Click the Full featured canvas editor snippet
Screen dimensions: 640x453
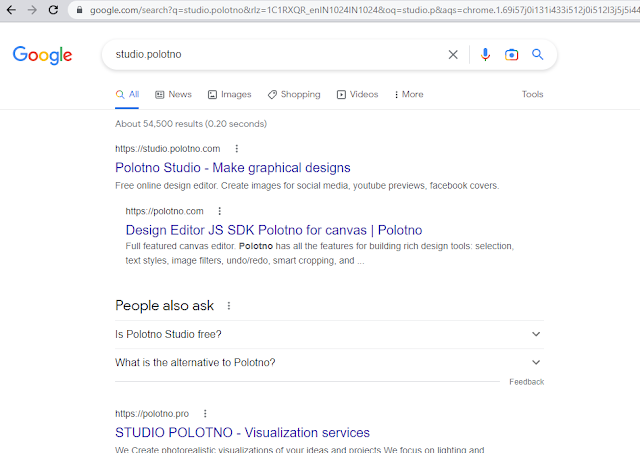tap(320, 253)
